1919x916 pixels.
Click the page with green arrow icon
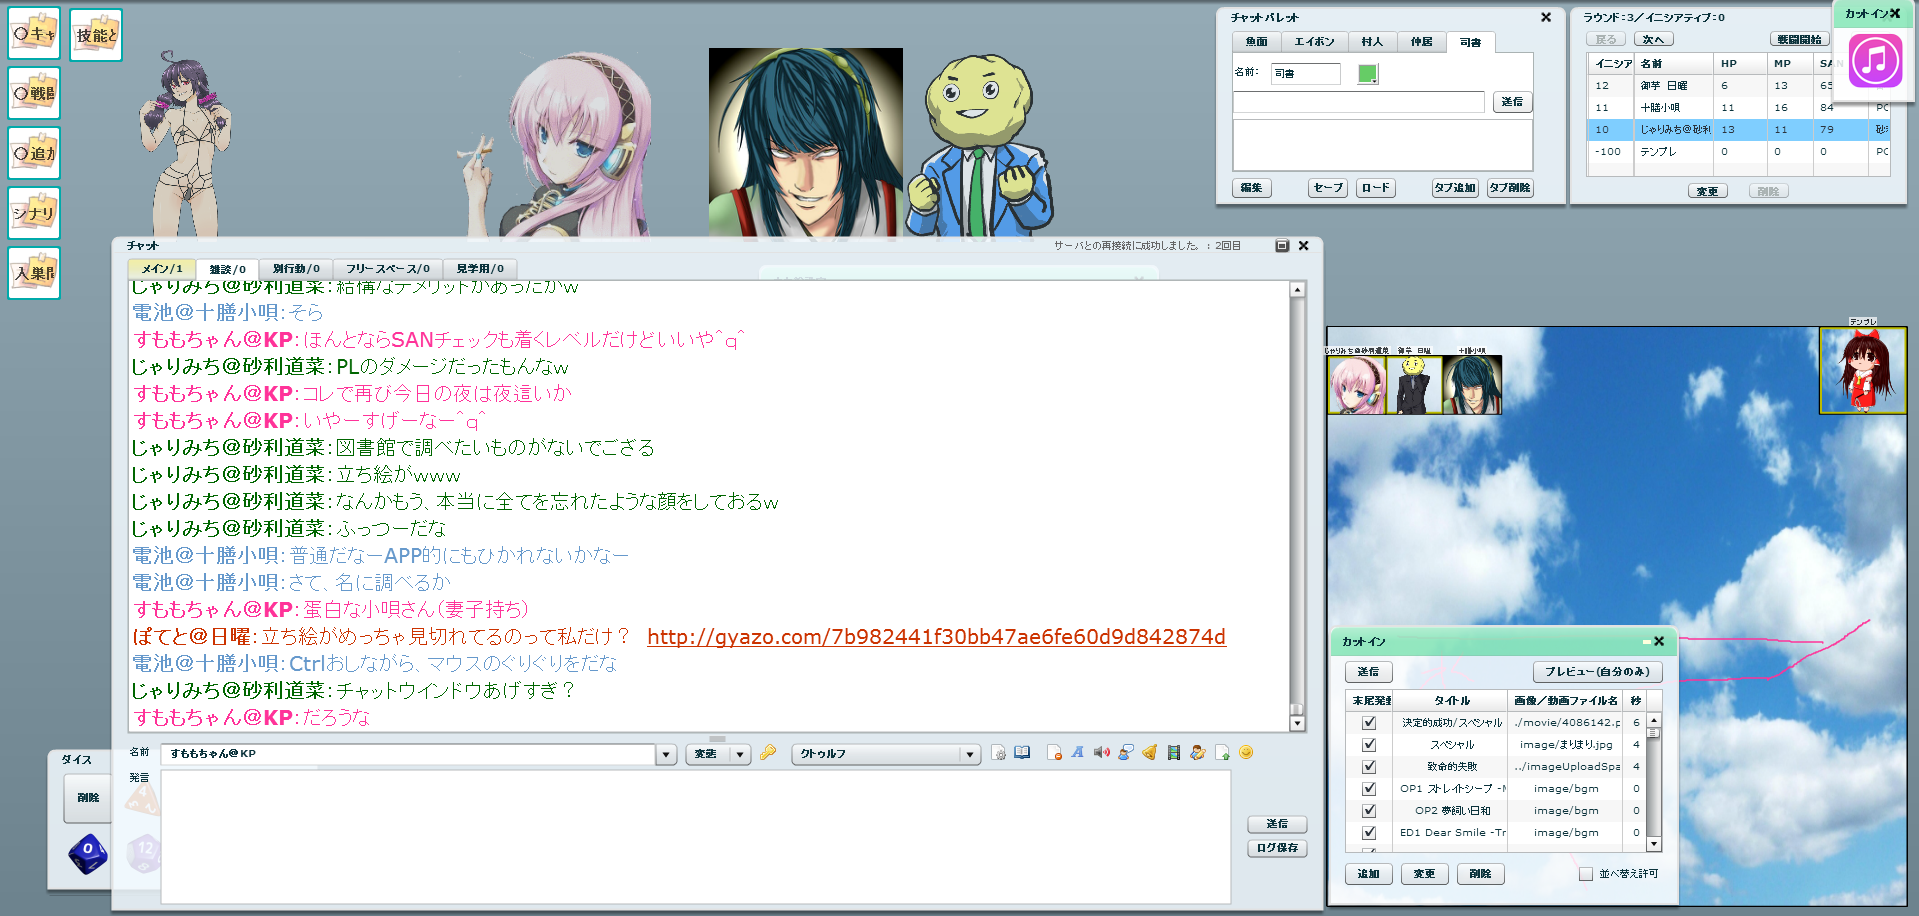[x=1222, y=753]
